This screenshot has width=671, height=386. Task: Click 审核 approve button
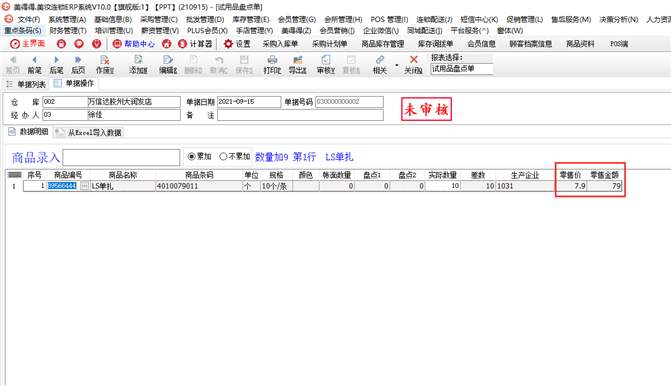tap(326, 65)
